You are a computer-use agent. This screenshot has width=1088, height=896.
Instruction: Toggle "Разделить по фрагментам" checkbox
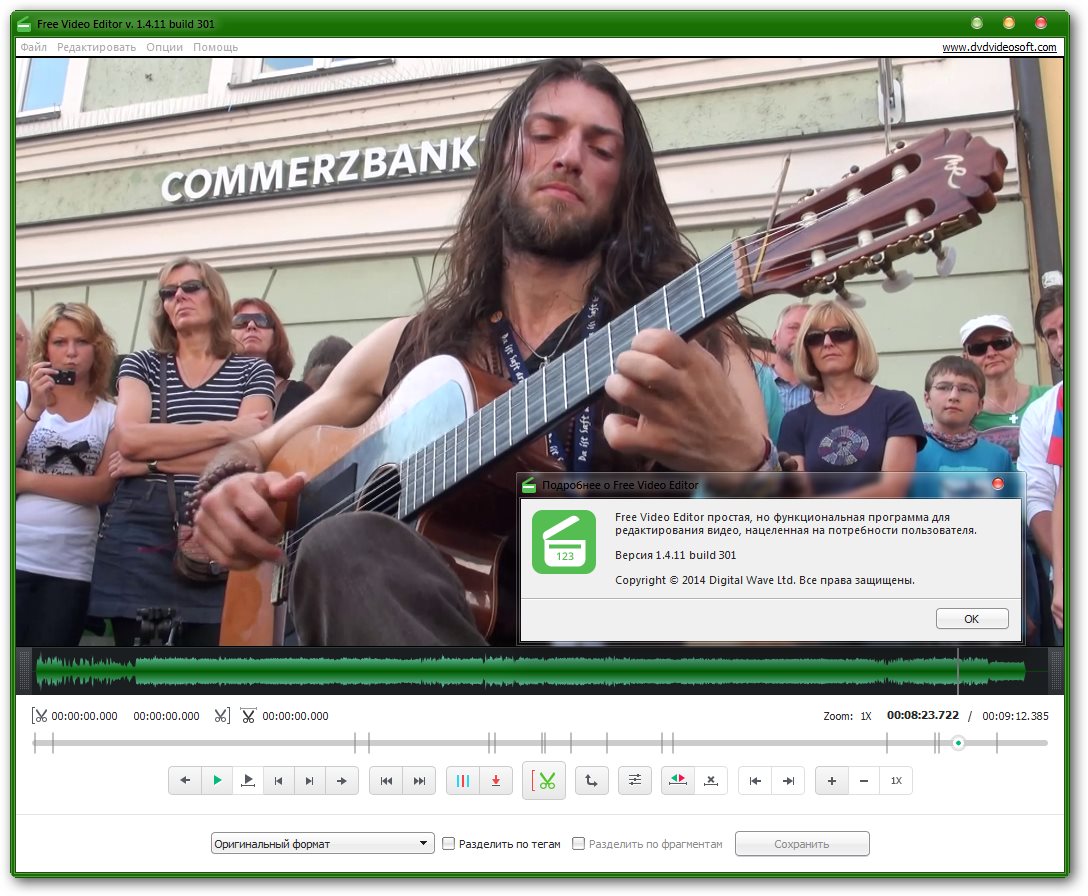coord(579,844)
